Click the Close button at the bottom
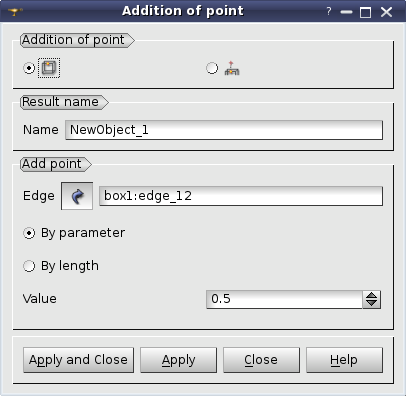Viewport: 406px width, 396px height. (x=261, y=360)
